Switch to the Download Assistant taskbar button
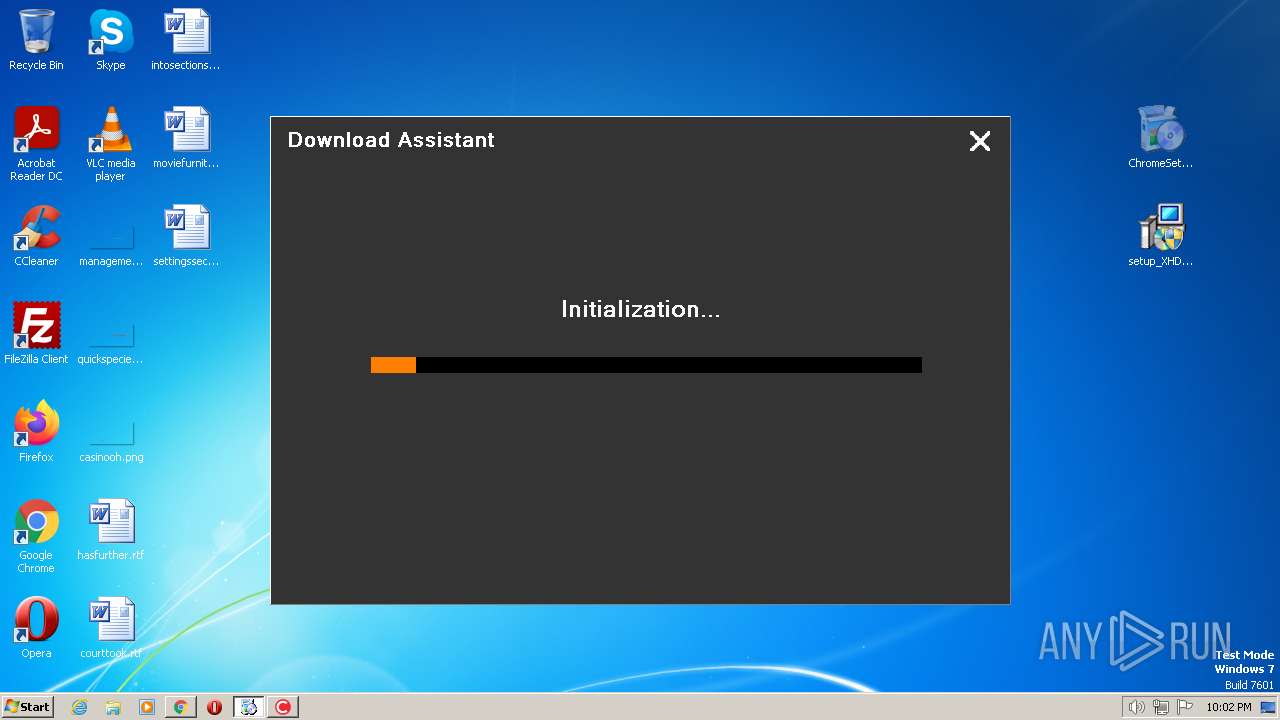 point(249,707)
